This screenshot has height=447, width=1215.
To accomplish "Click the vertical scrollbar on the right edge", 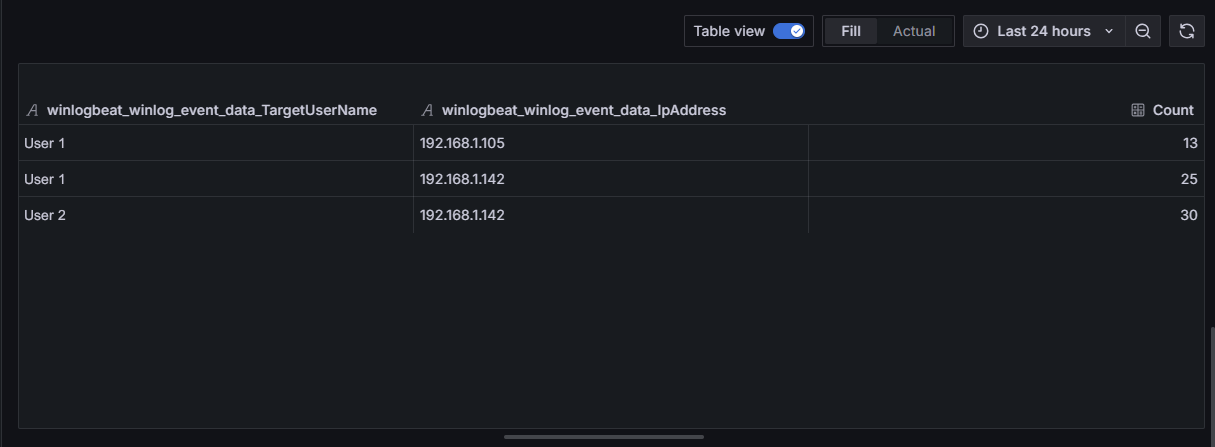I will coord(1213,380).
